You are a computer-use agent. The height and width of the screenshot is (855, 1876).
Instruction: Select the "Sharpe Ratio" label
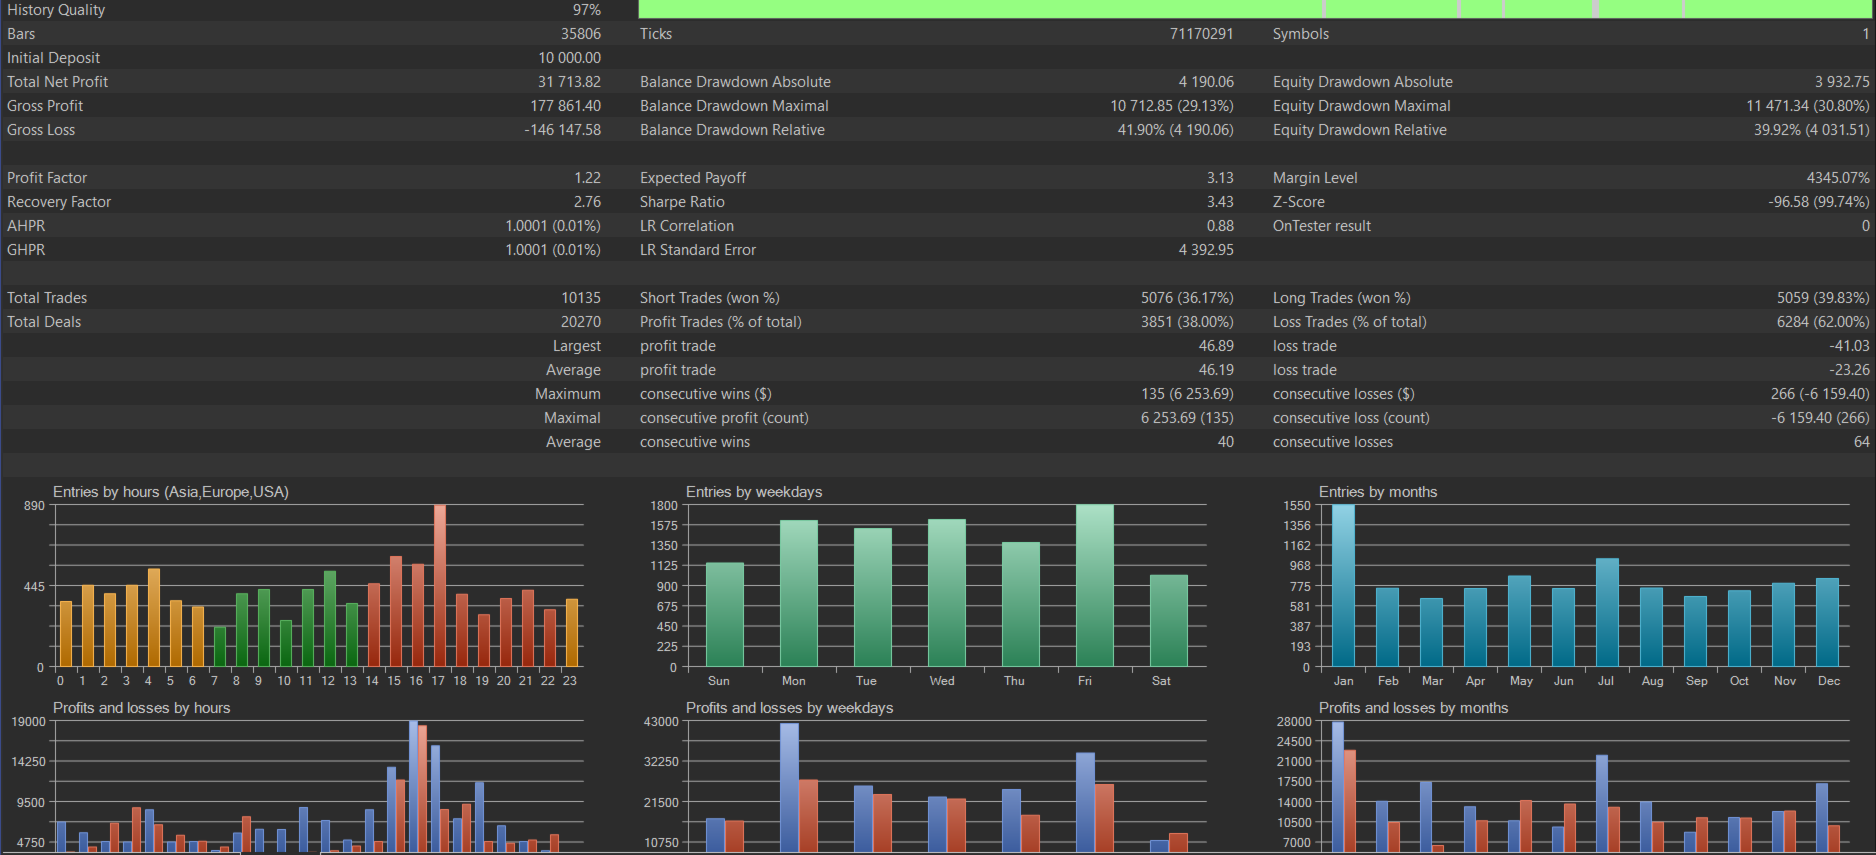[682, 202]
